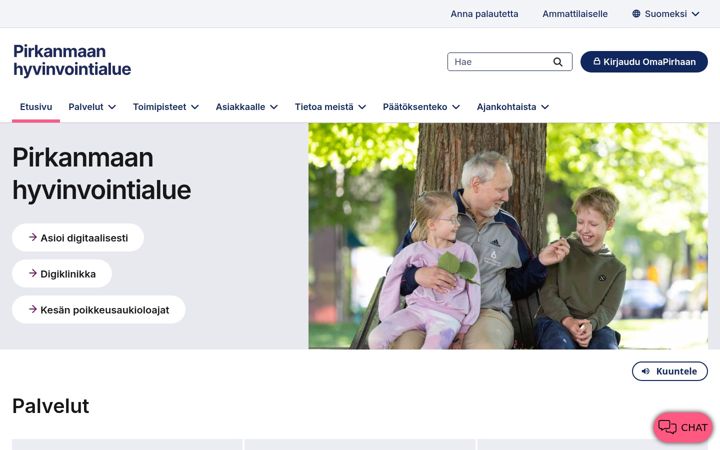Screen dimensions: 720x450
Task: Click the speaker icon on Kuuntele
Action: coord(646,371)
